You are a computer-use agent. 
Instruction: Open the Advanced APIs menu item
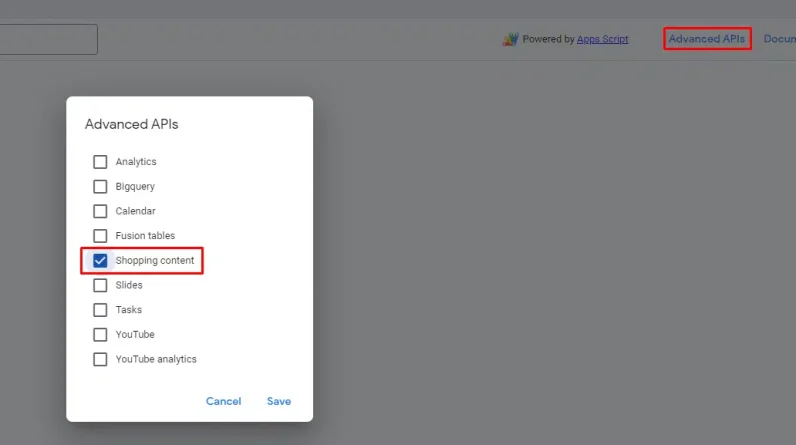click(x=706, y=39)
